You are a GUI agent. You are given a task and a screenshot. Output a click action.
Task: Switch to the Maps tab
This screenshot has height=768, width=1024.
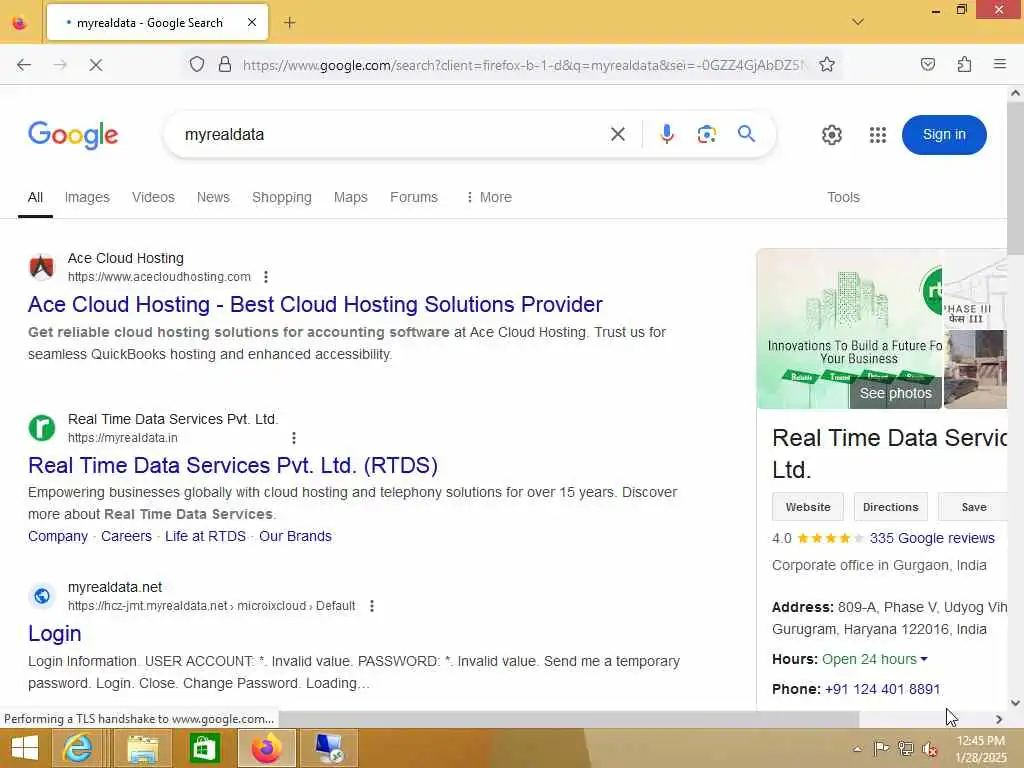(351, 197)
